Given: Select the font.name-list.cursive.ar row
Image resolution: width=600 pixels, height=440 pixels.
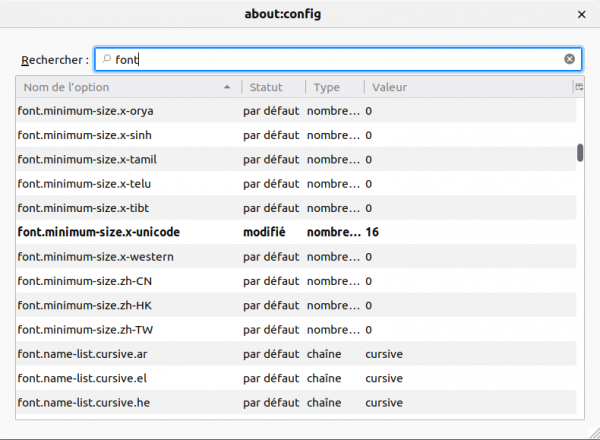Looking at the screenshot, I should click(83, 354).
